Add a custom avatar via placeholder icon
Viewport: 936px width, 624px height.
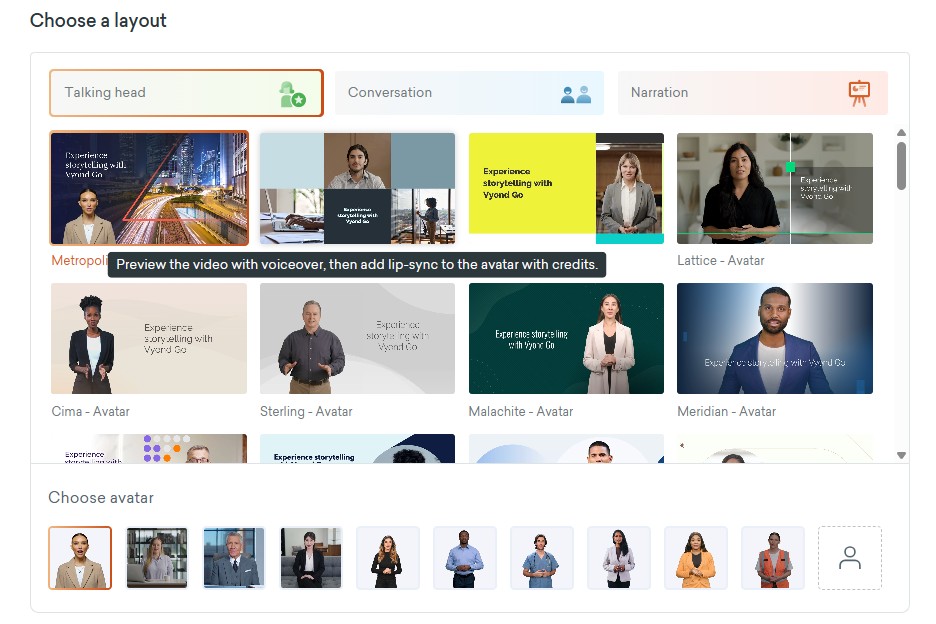click(849, 558)
